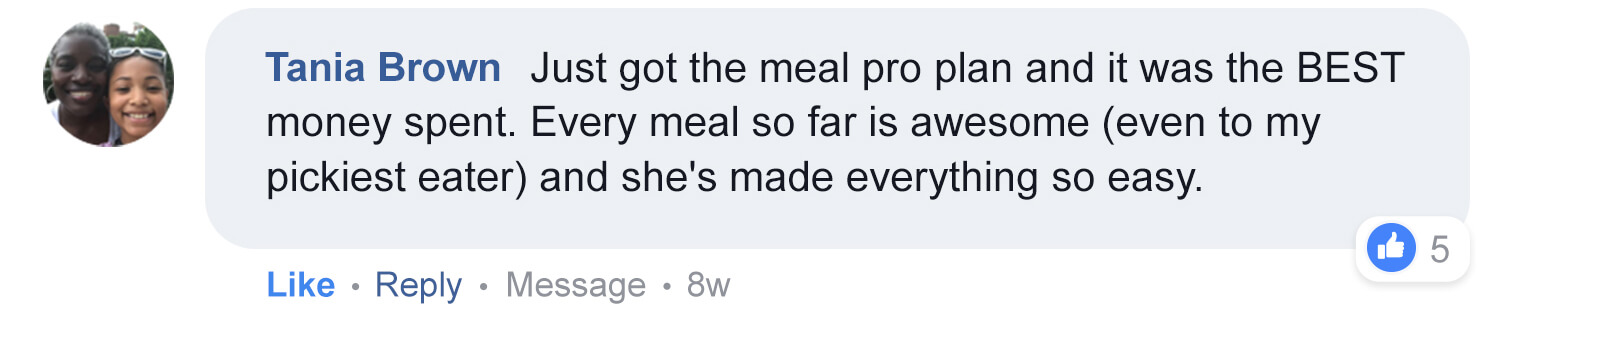The width and height of the screenshot is (1600, 363).
Task: Select Message under the comment
Action: click(576, 285)
